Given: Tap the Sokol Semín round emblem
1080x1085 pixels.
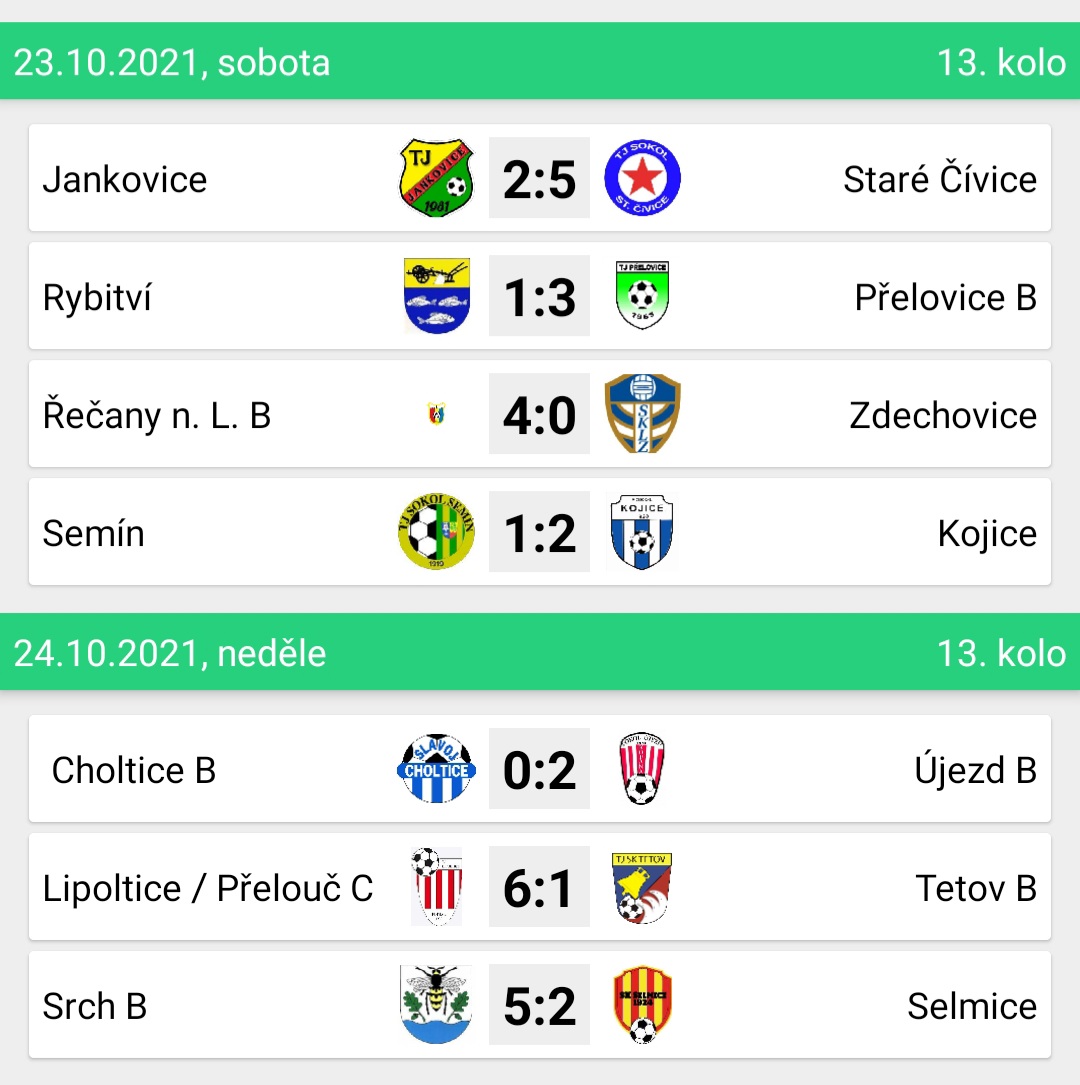Looking at the screenshot, I should (437, 531).
